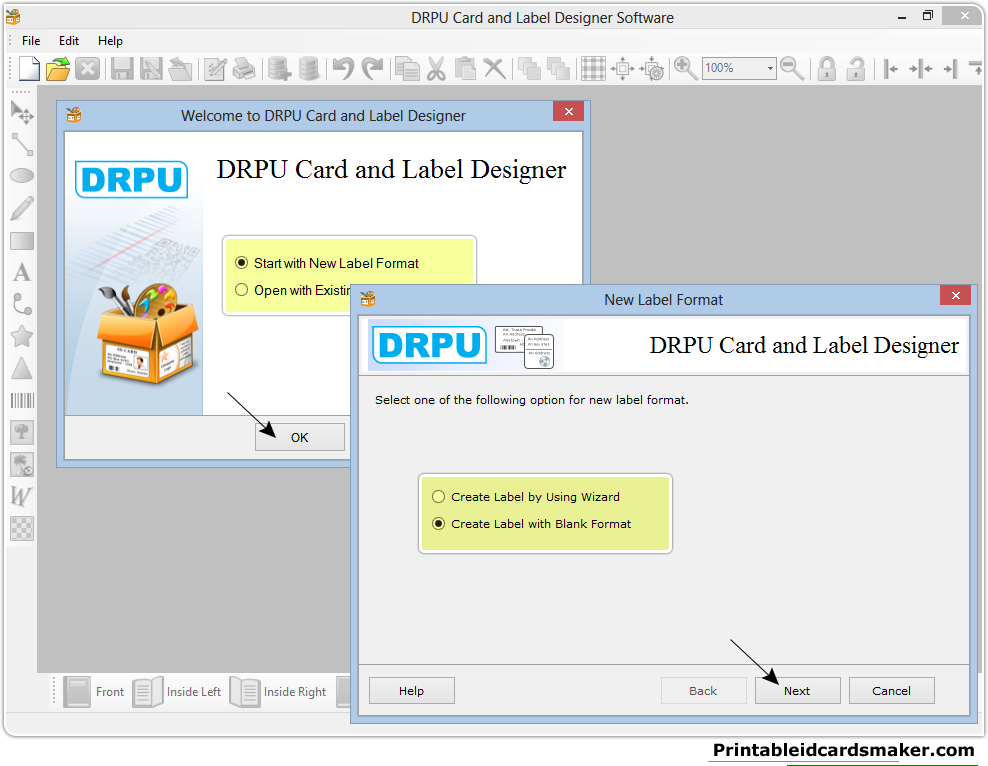Click the Delete X icon next to Paste
Image resolution: width=988 pixels, height=766 pixels.
495,68
